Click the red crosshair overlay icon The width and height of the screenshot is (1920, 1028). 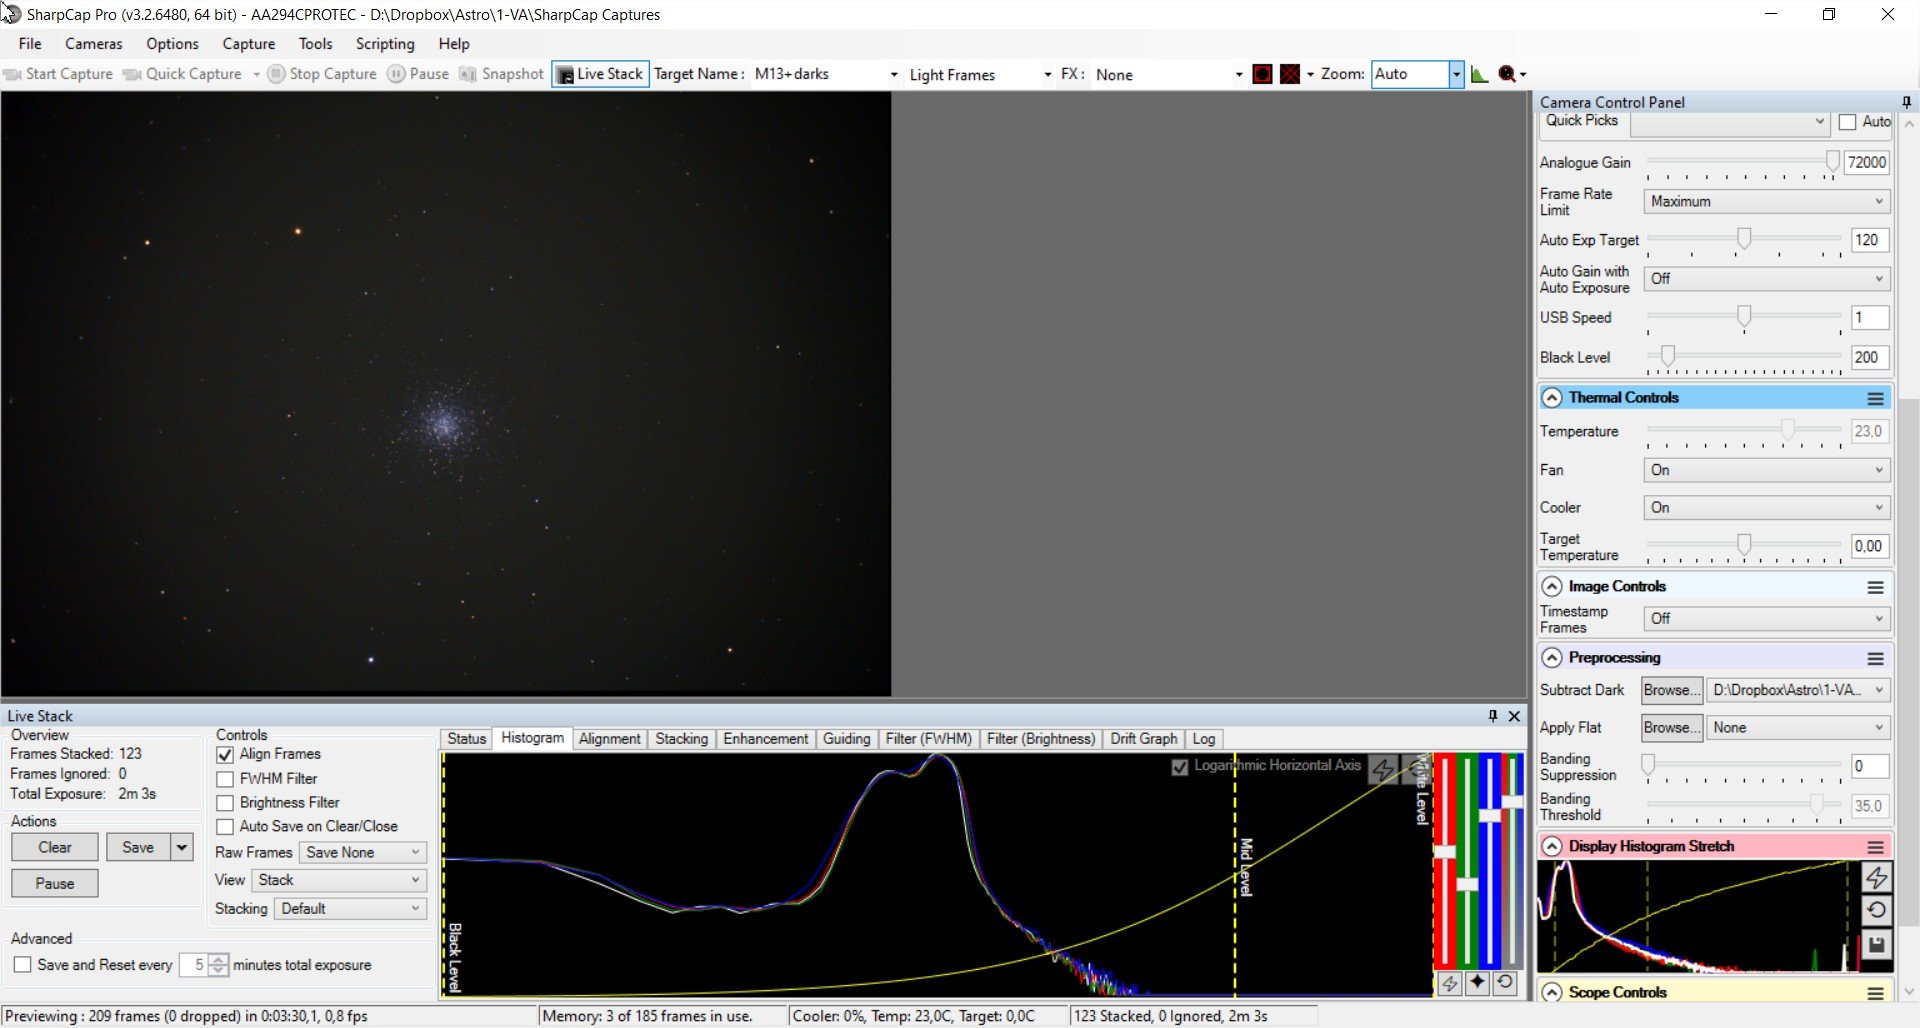point(1290,74)
